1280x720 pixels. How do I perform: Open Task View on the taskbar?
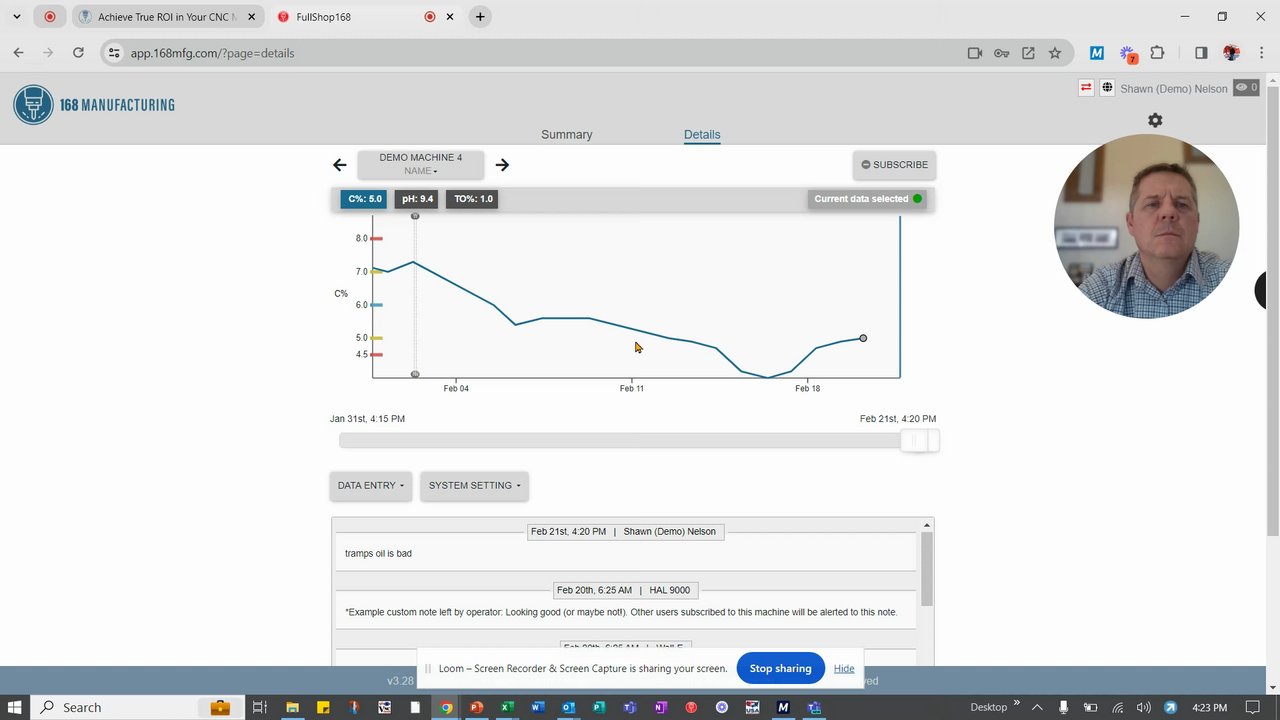(259, 707)
